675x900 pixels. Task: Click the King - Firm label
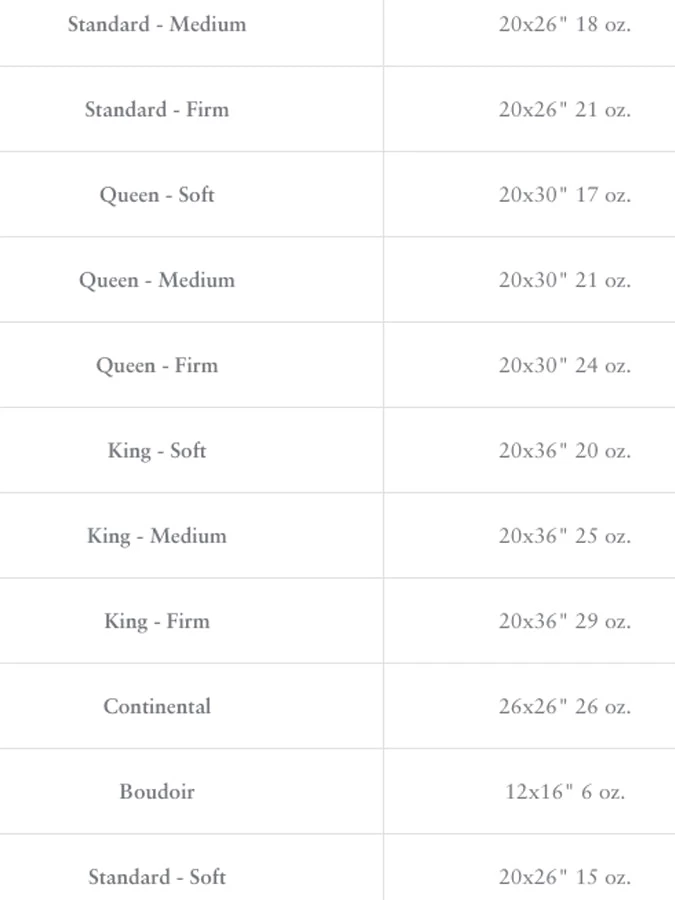coord(157,621)
